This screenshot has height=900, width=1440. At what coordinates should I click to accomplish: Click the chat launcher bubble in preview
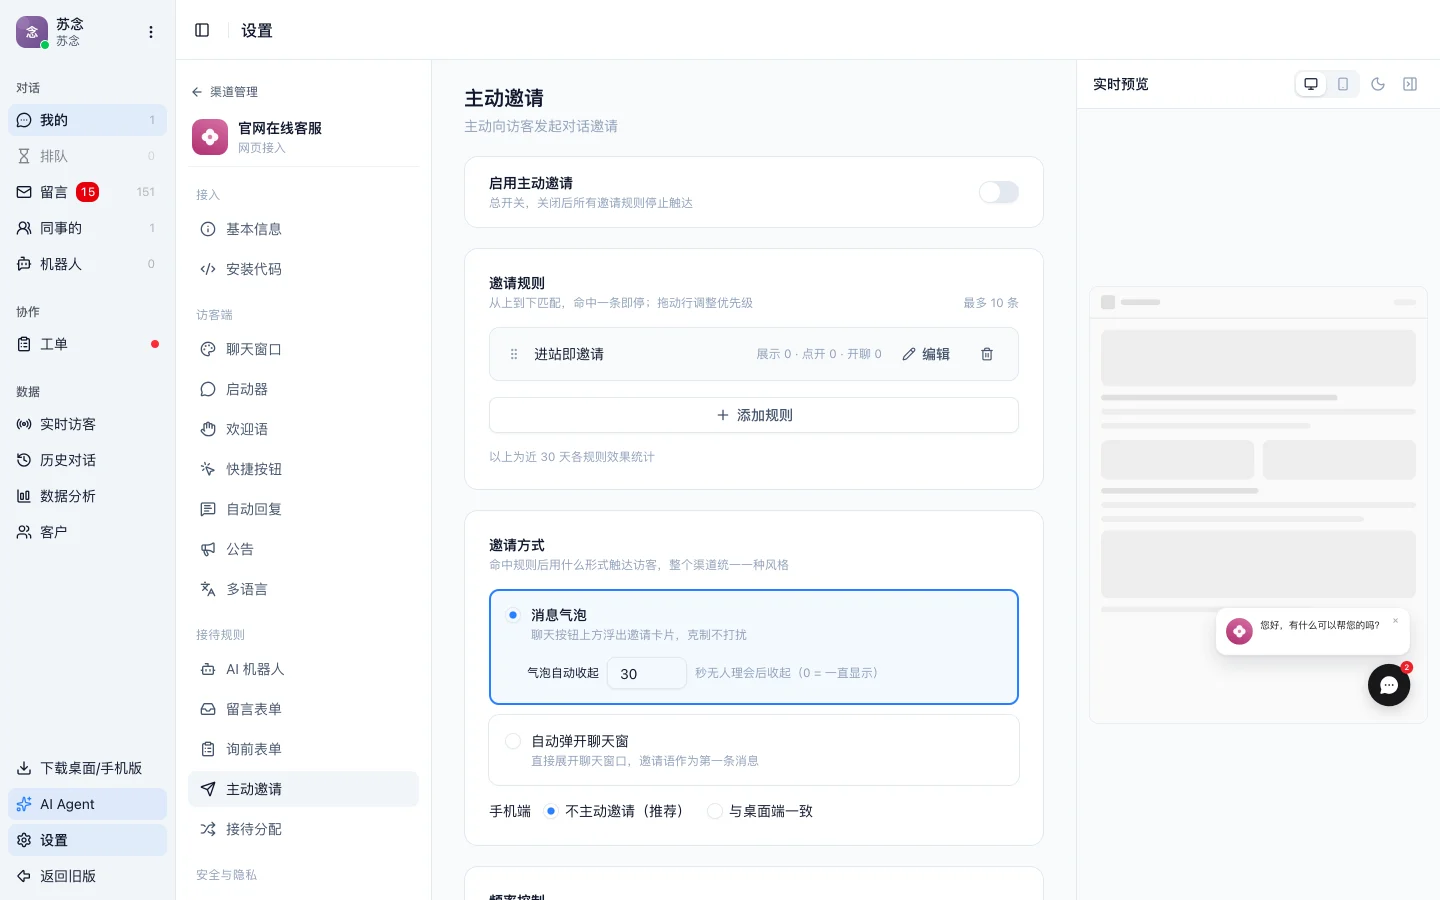point(1389,685)
